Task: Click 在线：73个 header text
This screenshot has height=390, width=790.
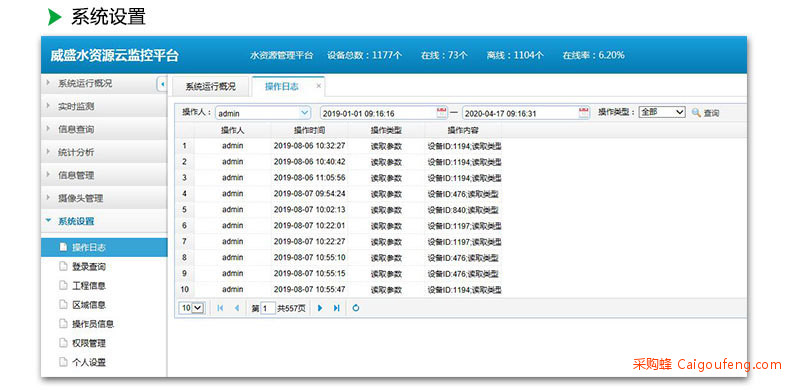Action: (x=444, y=55)
